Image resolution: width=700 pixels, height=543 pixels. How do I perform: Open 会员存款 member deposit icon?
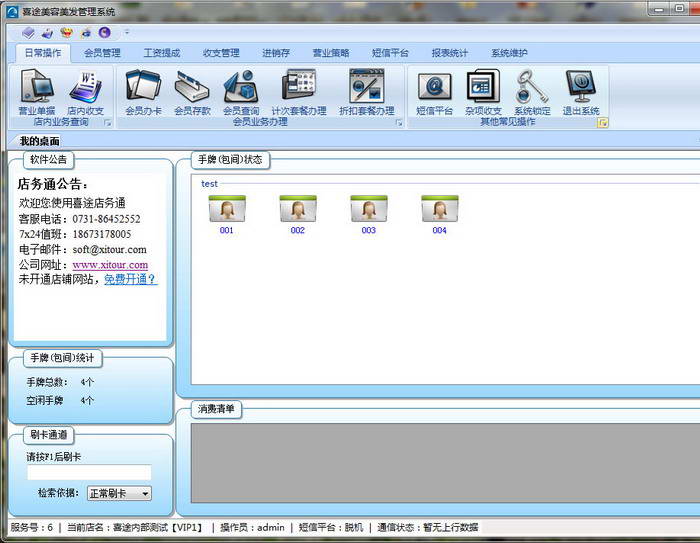192,92
